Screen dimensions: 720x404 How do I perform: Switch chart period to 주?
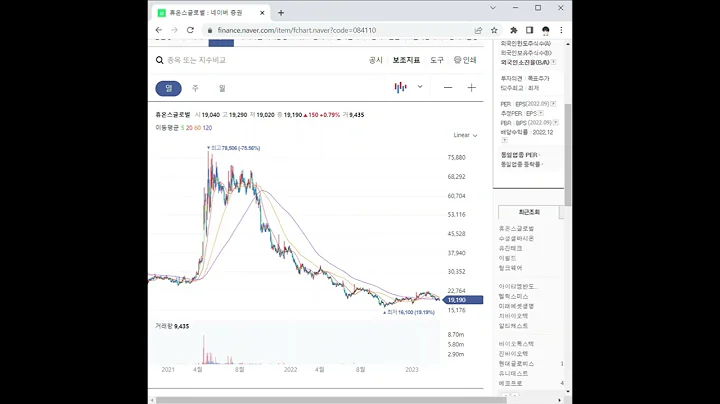coord(195,88)
